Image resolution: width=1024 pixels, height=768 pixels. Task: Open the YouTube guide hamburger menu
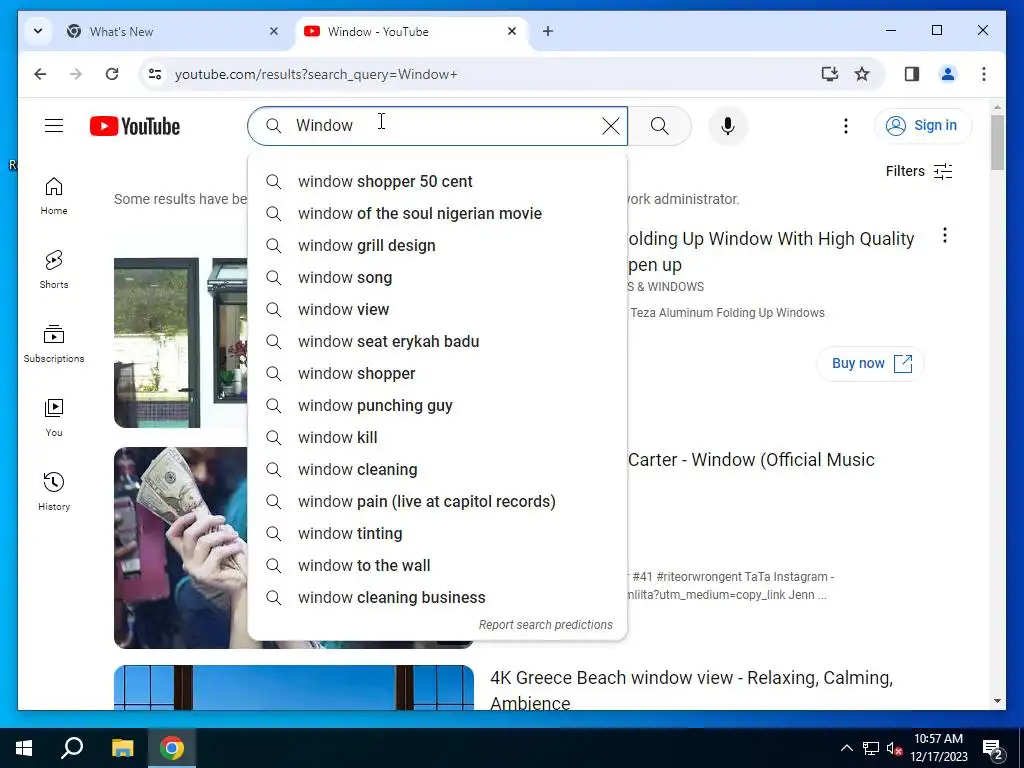tap(54, 125)
